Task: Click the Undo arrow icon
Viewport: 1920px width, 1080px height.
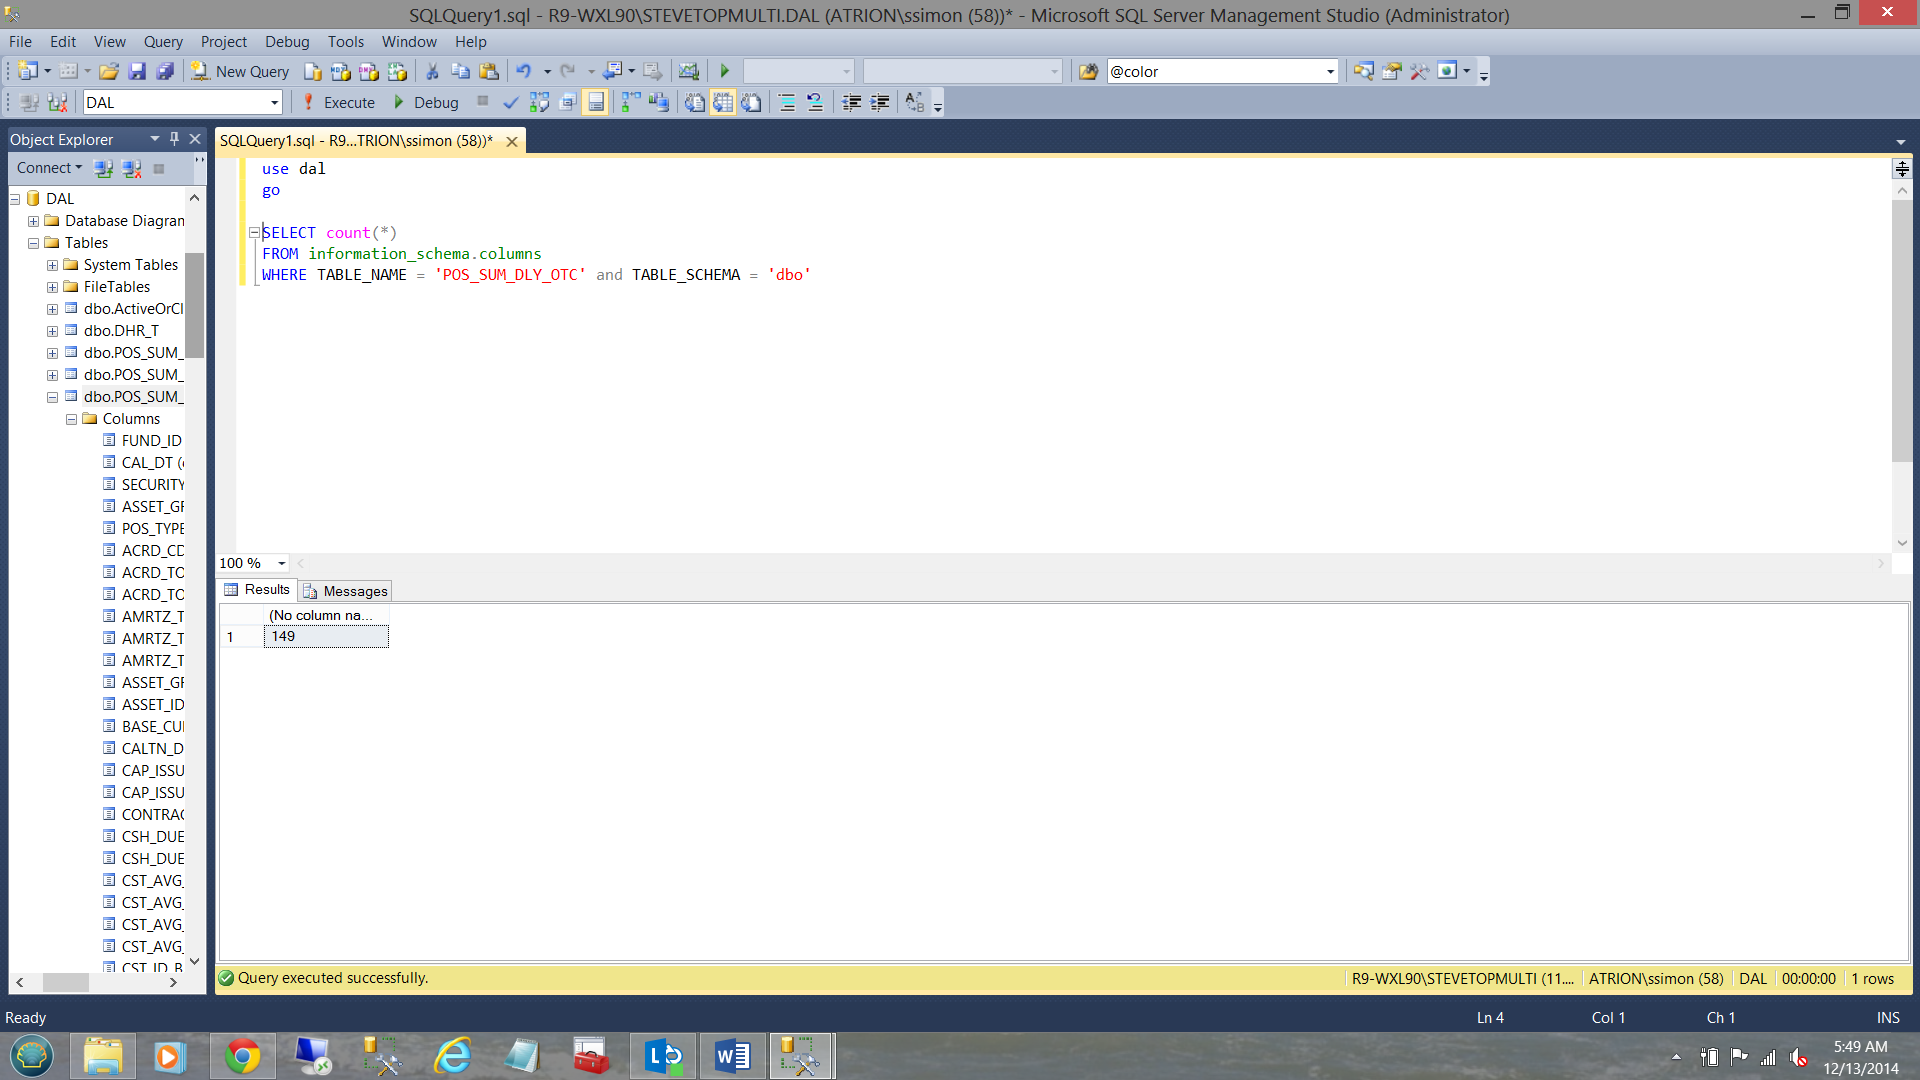Action: pyautogui.click(x=523, y=71)
